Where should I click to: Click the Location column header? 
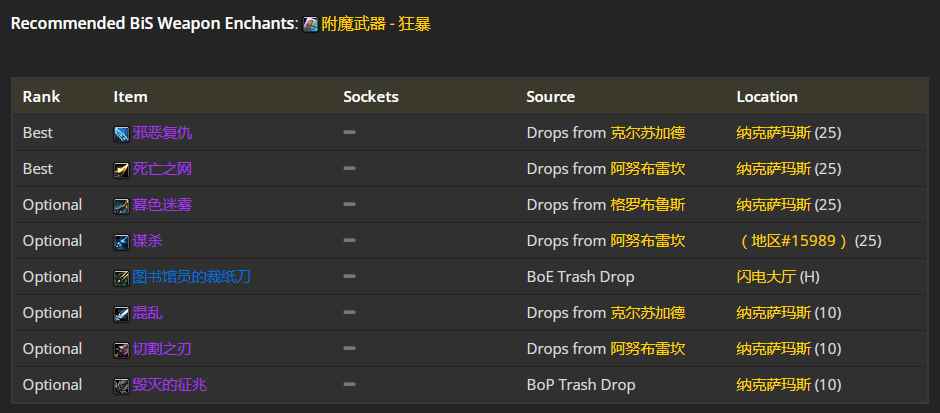pos(767,97)
